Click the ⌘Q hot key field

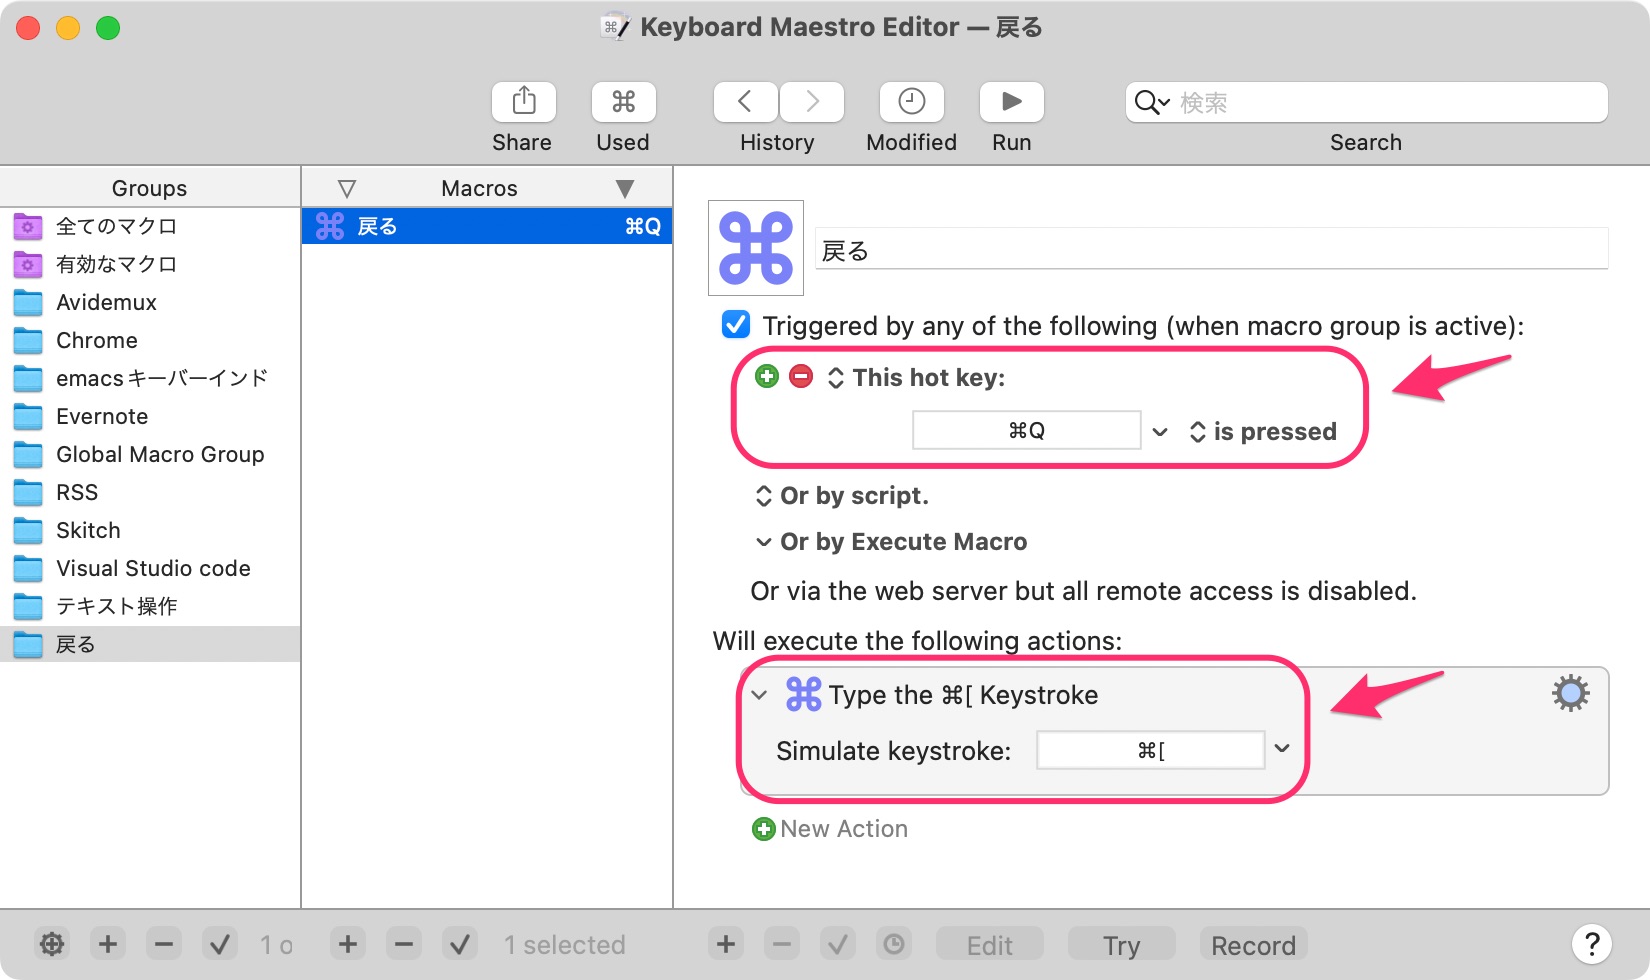[x=1027, y=430]
